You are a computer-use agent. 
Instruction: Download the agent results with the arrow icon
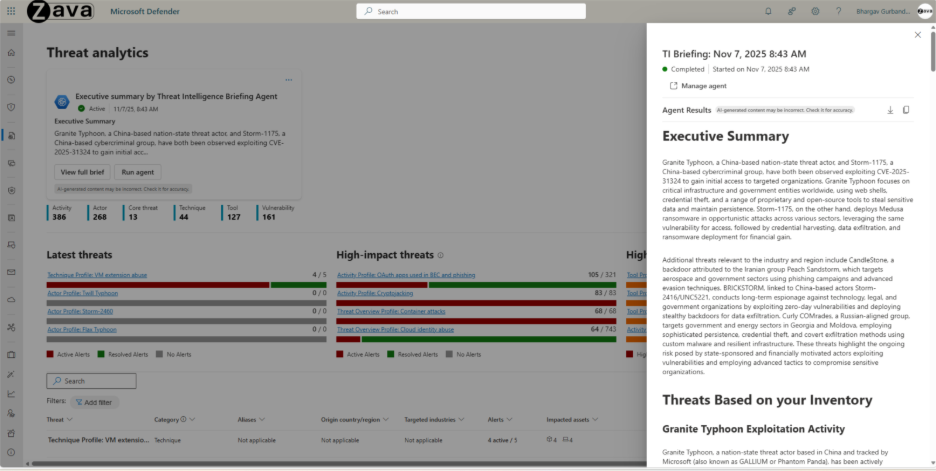tap(890, 110)
